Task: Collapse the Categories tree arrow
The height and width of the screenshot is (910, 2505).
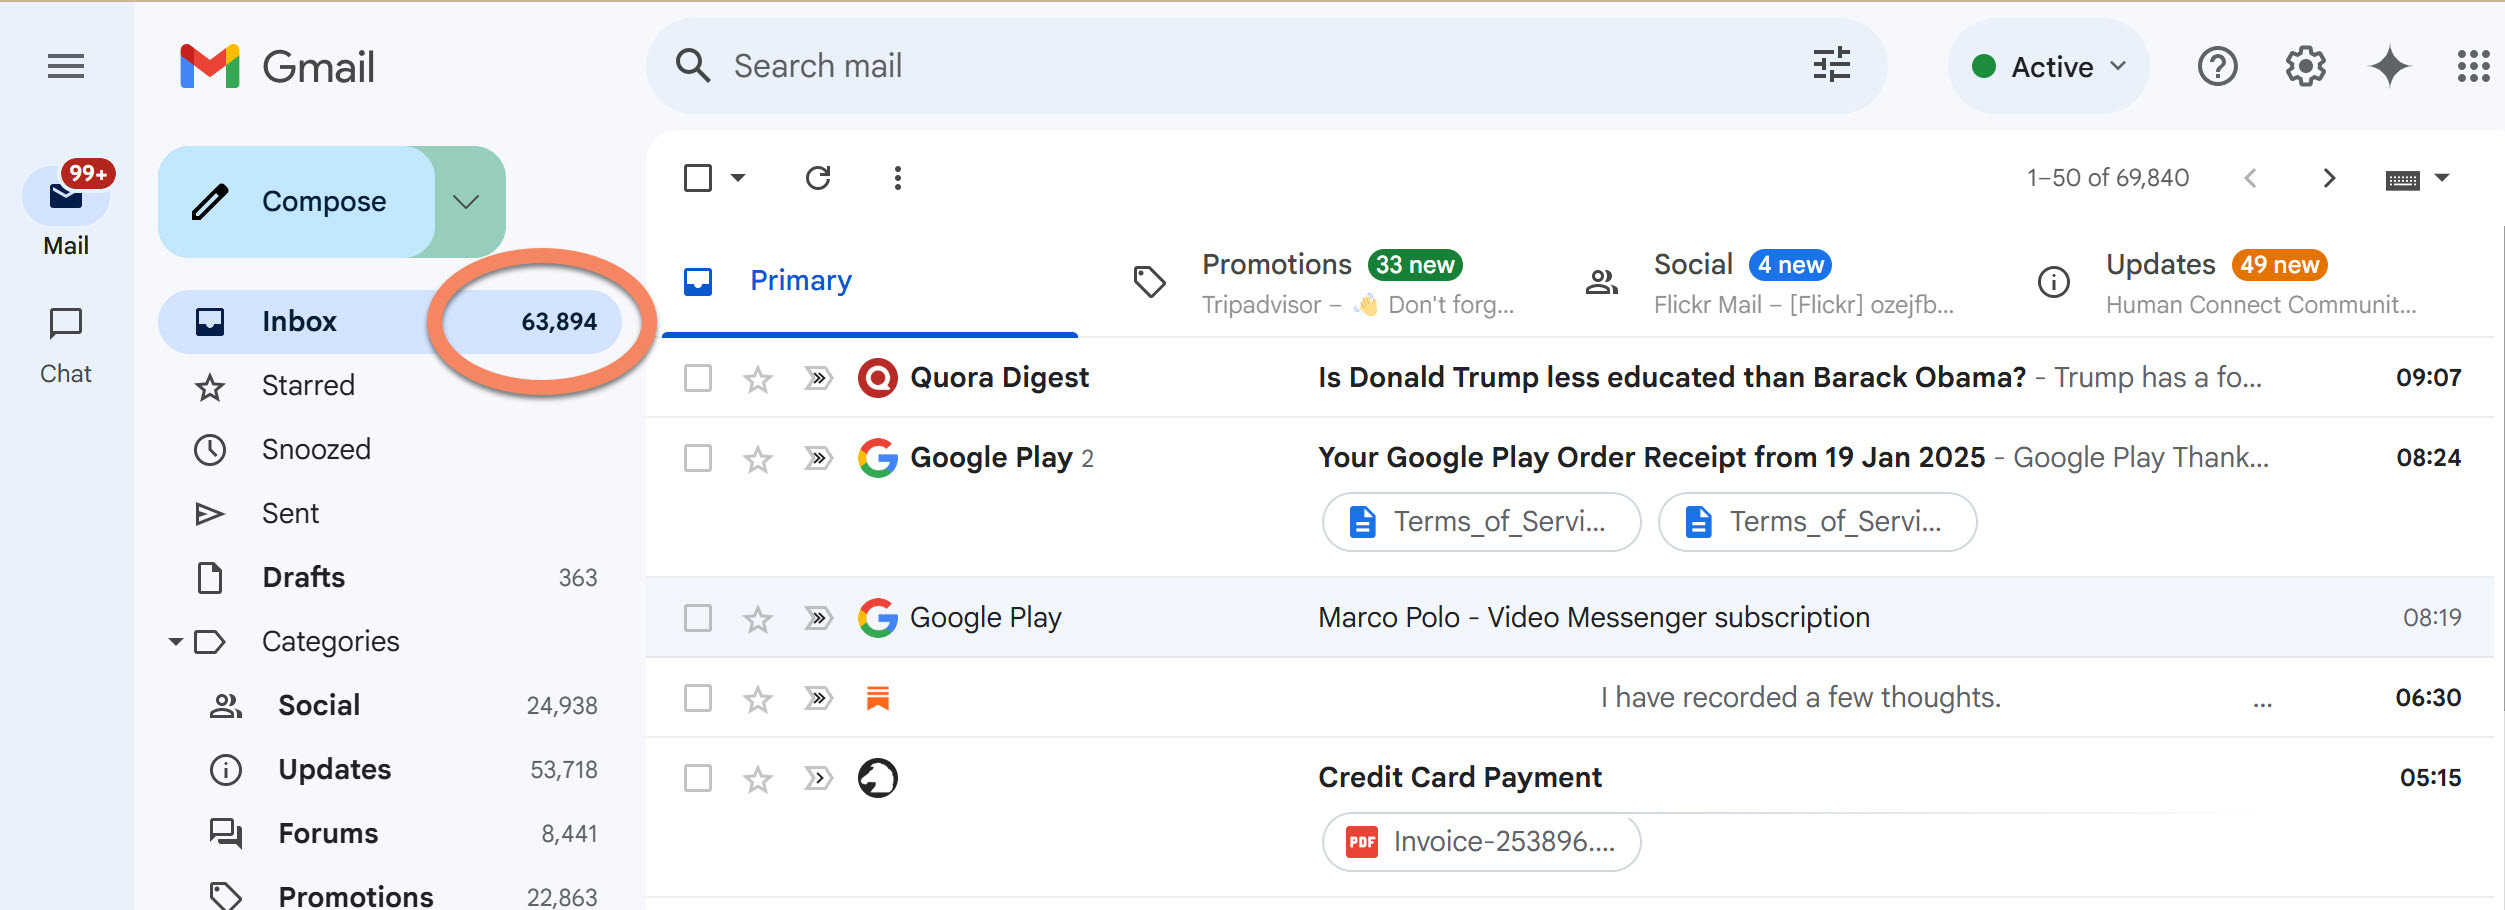Action: coord(175,642)
